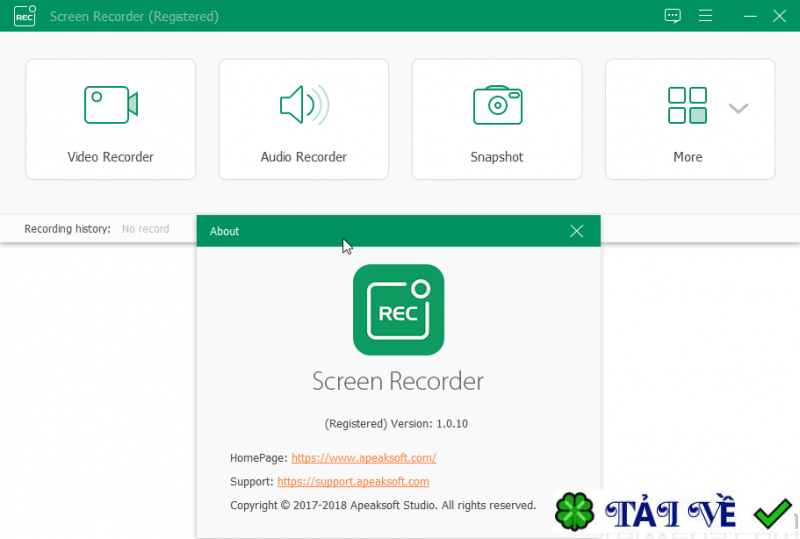Click the copyright Apeaksoft Studio text
The height and width of the screenshot is (539, 800).
point(383,505)
